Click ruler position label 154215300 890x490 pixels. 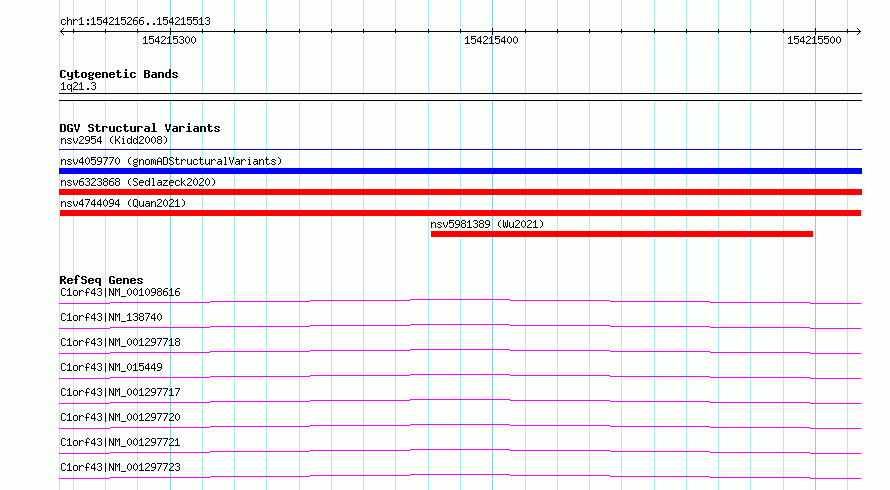coord(169,40)
